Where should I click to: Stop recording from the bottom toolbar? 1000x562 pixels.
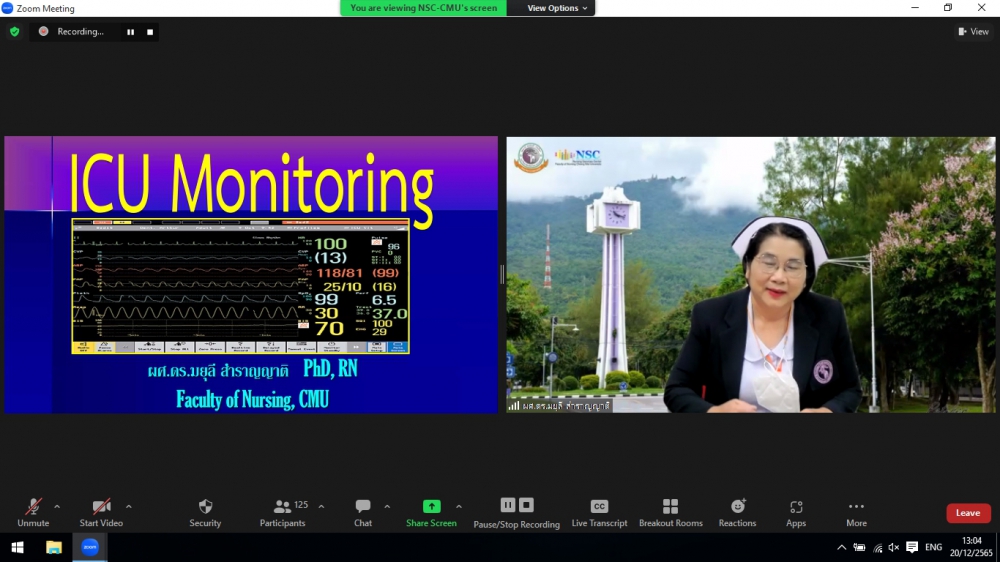coord(527,505)
